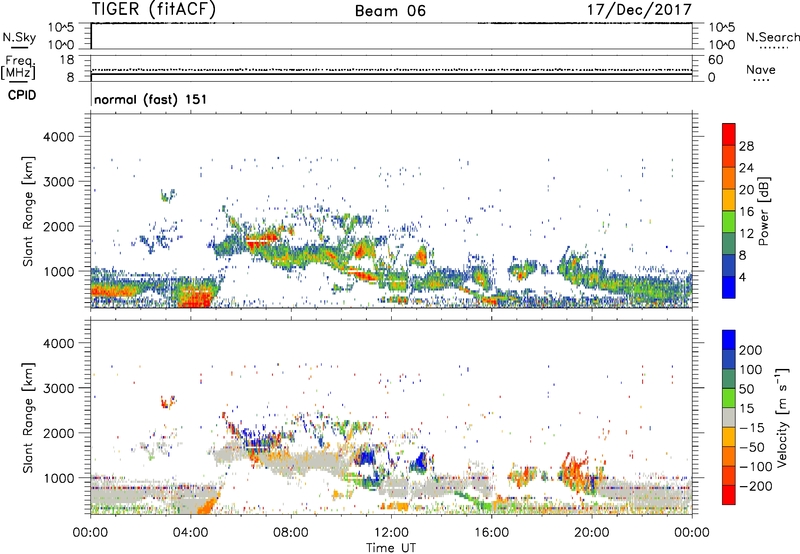Click the left 10^5 noise axis tick
Screen dimensions: 800x554
(x=61, y=28)
